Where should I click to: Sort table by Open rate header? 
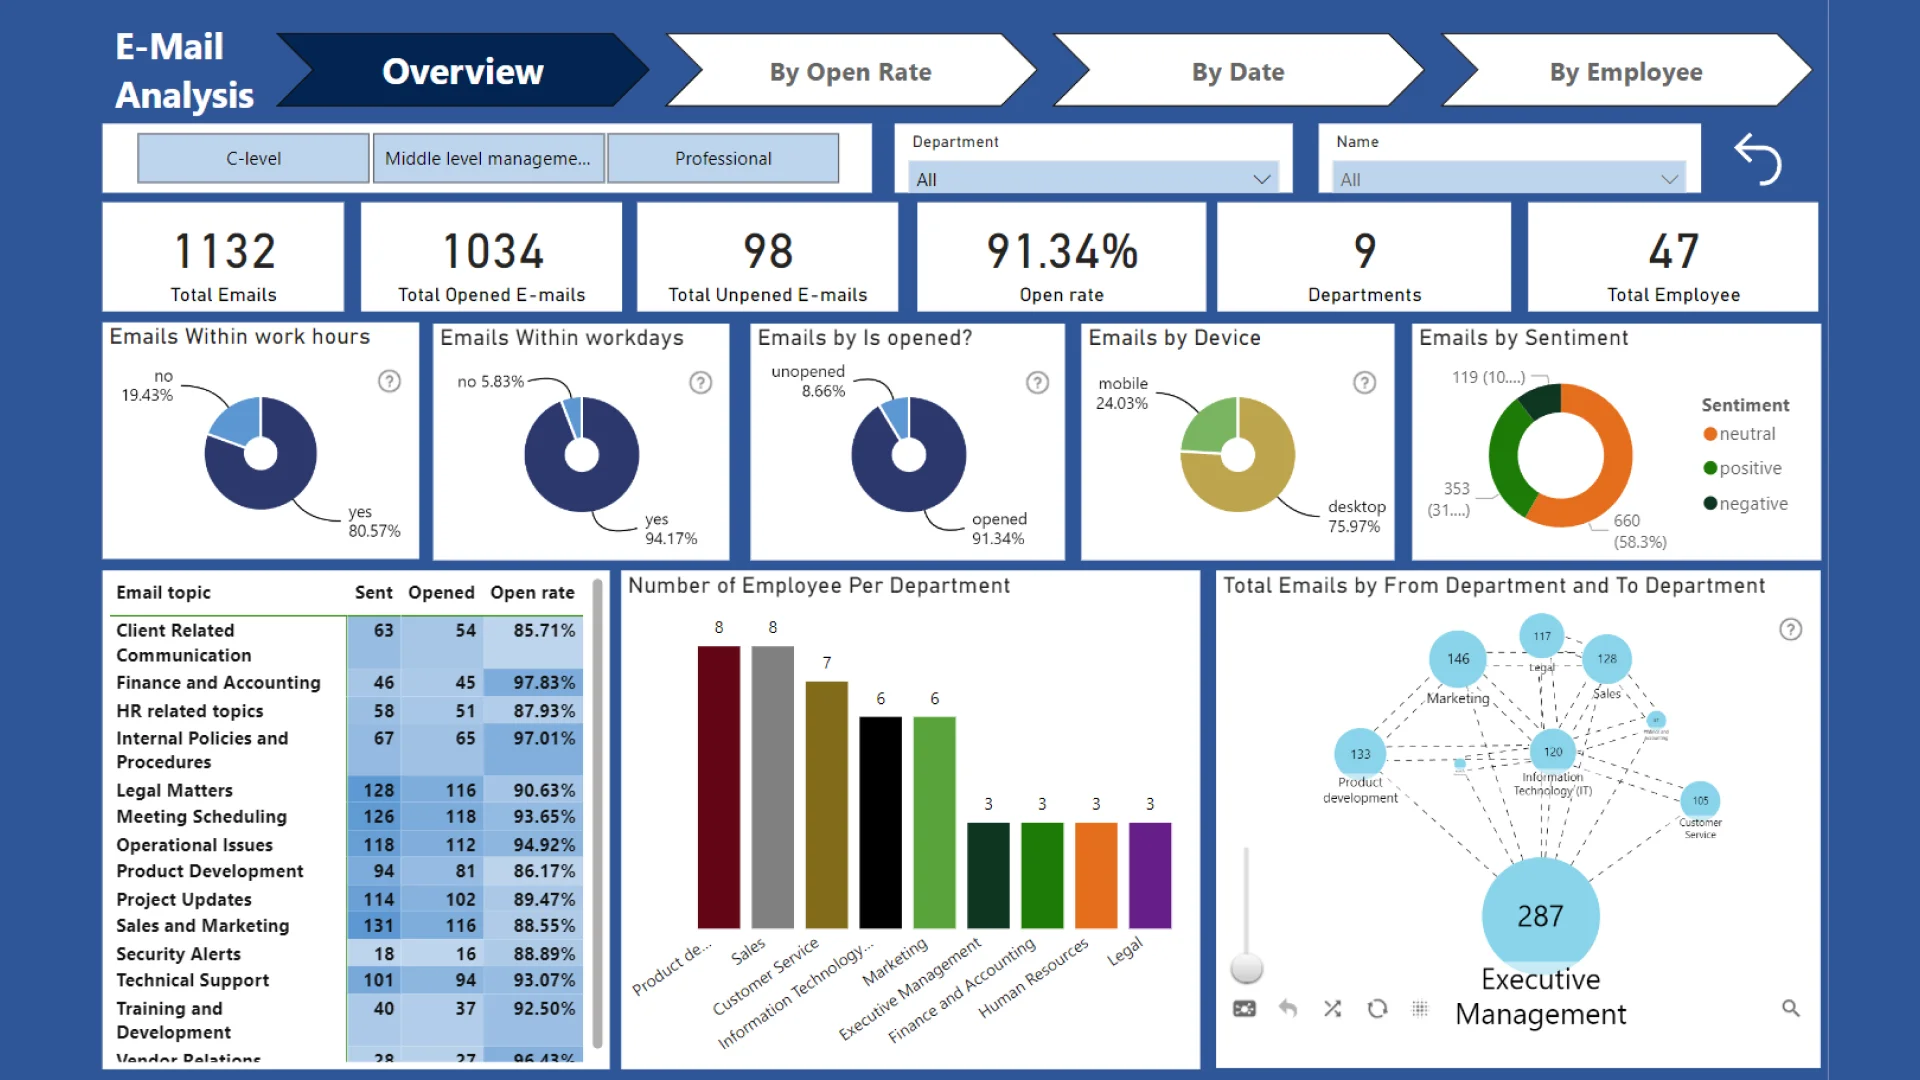point(532,592)
